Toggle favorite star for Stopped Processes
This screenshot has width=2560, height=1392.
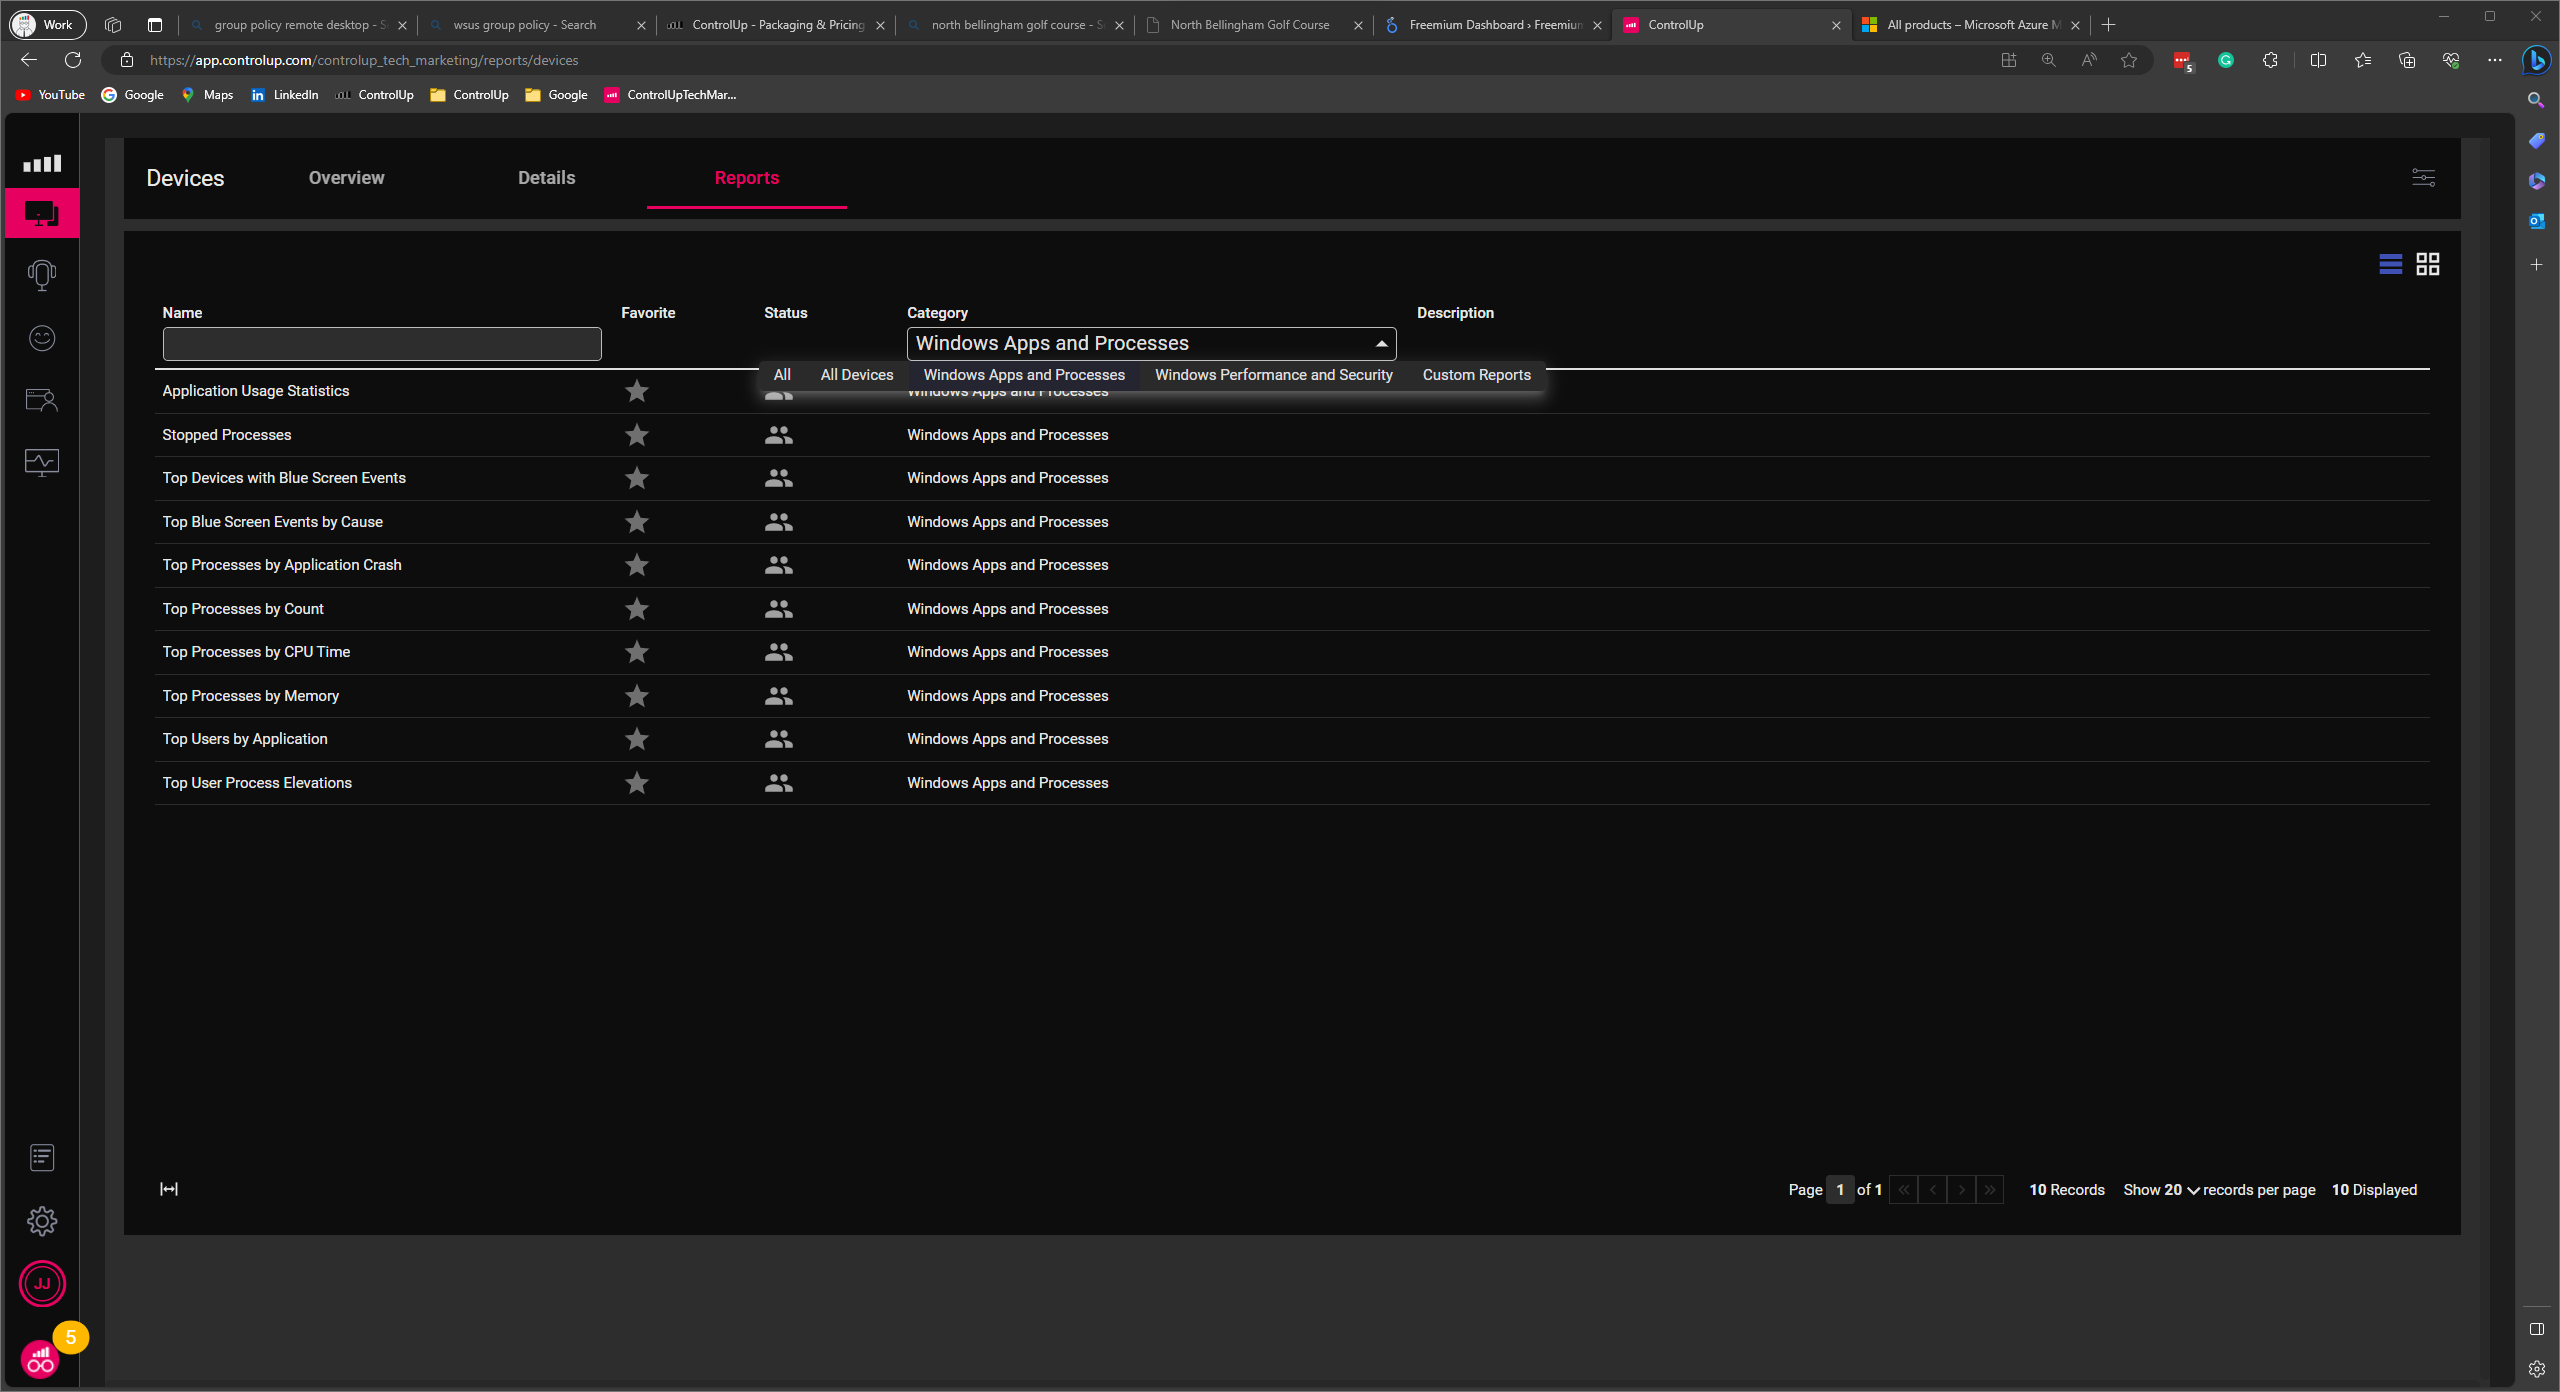click(x=636, y=434)
